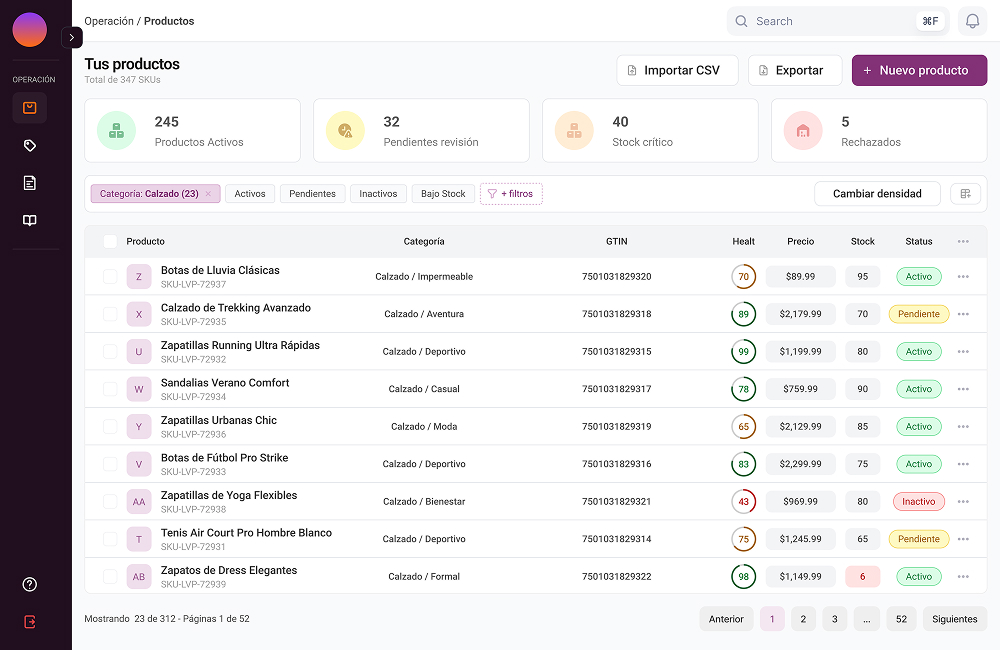The image size is (1000, 650).
Task: Click the help question mark icon
Action: 29,584
